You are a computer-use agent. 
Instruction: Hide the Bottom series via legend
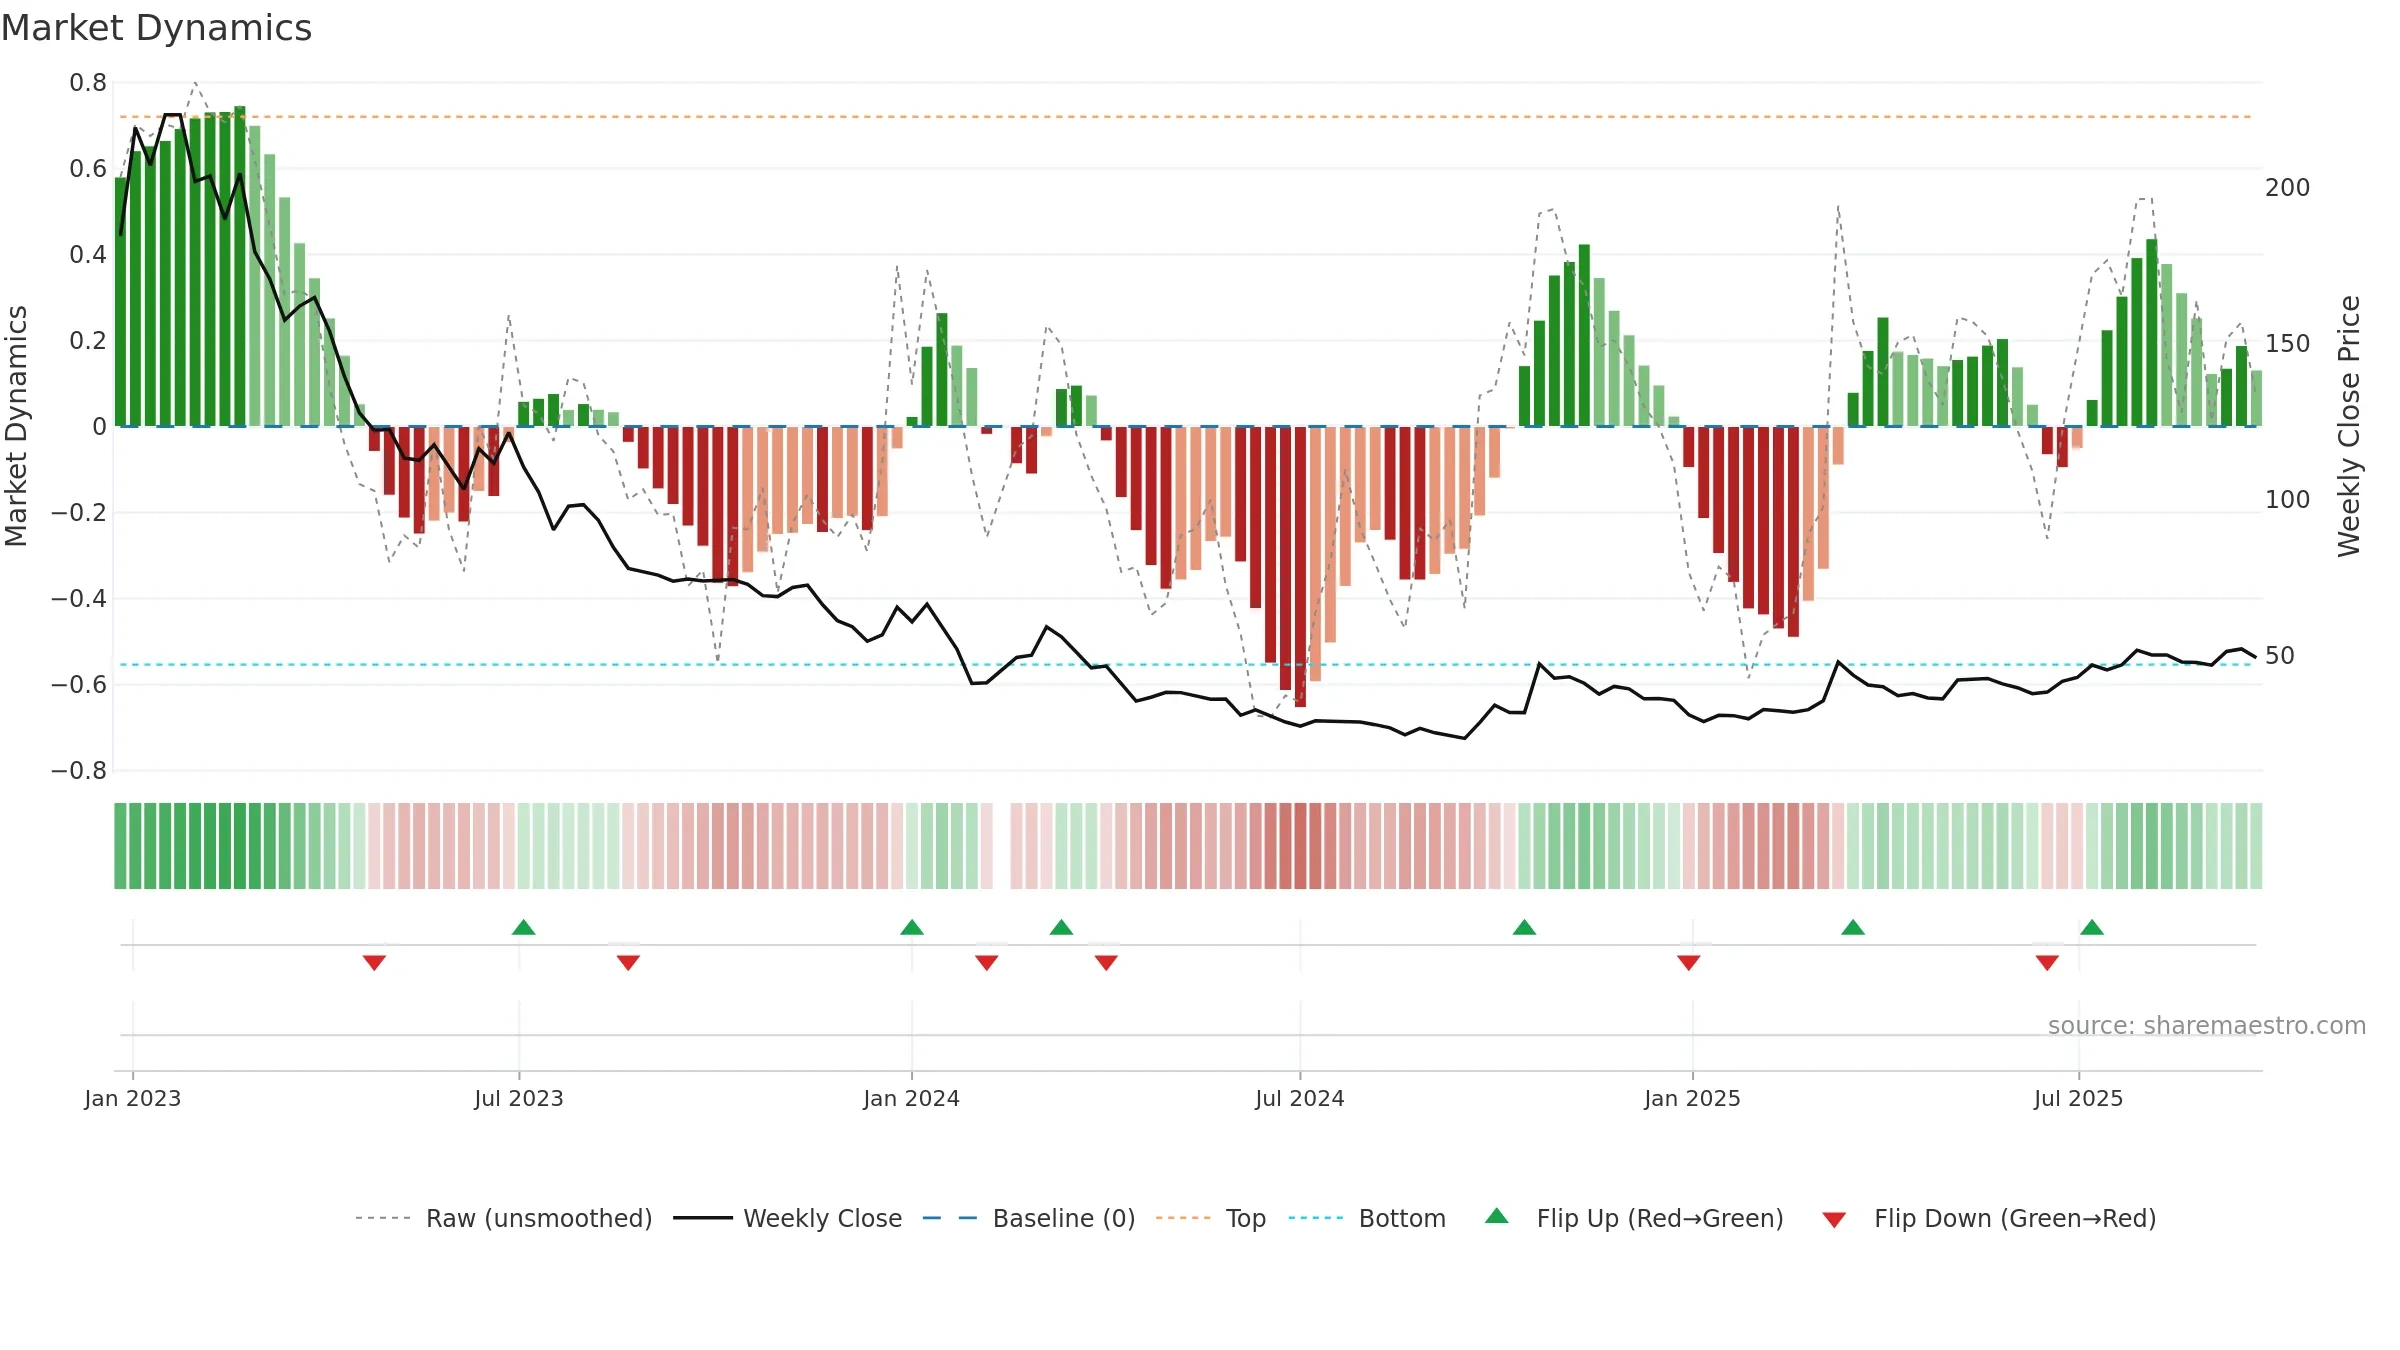pos(1367,1218)
